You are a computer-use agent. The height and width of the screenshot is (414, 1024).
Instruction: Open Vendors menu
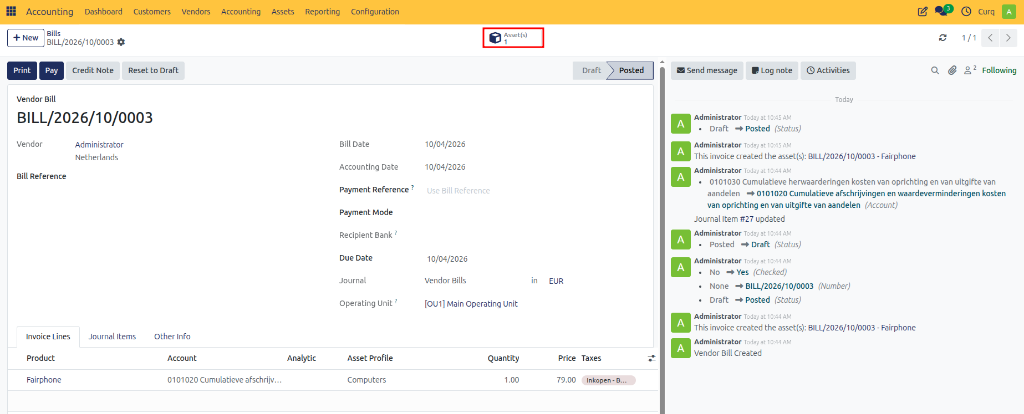(196, 12)
